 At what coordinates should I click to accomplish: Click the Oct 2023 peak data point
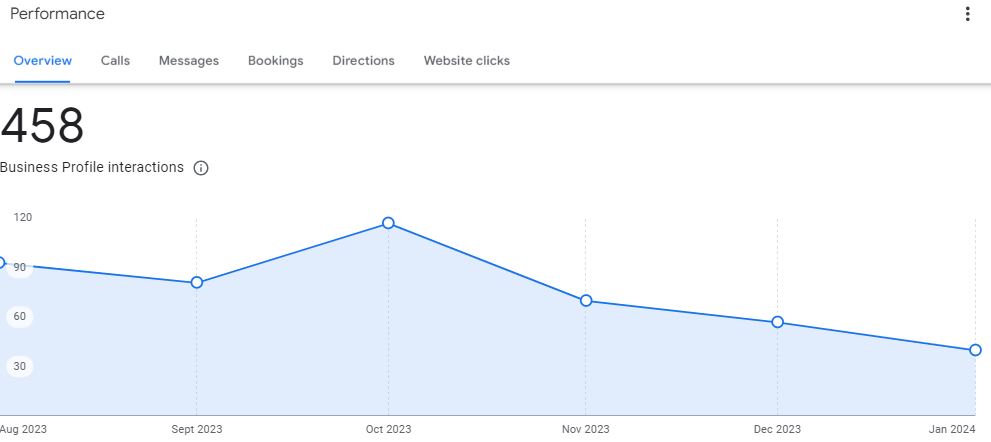tap(388, 223)
